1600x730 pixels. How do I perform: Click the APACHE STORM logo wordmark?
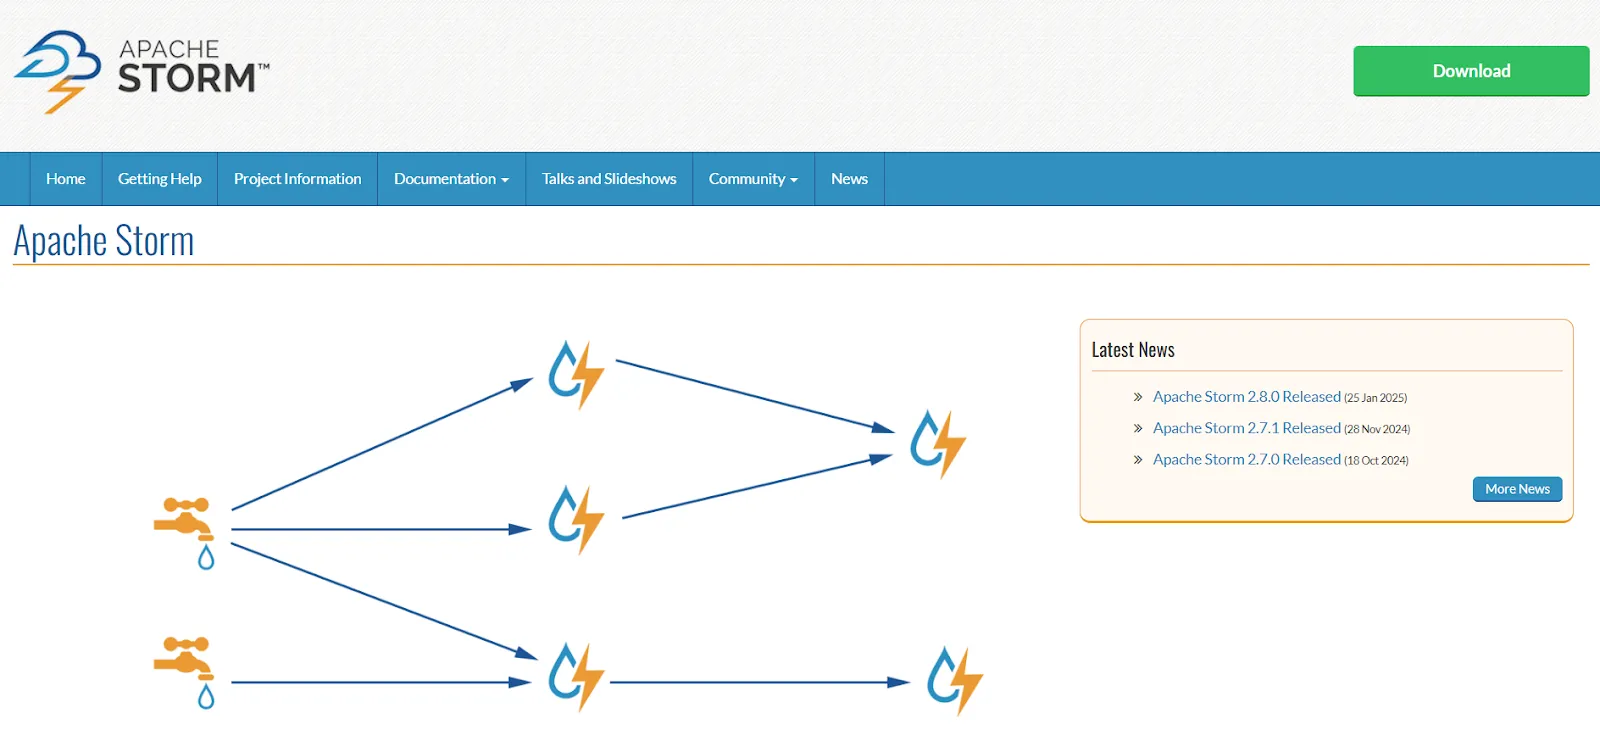193,67
